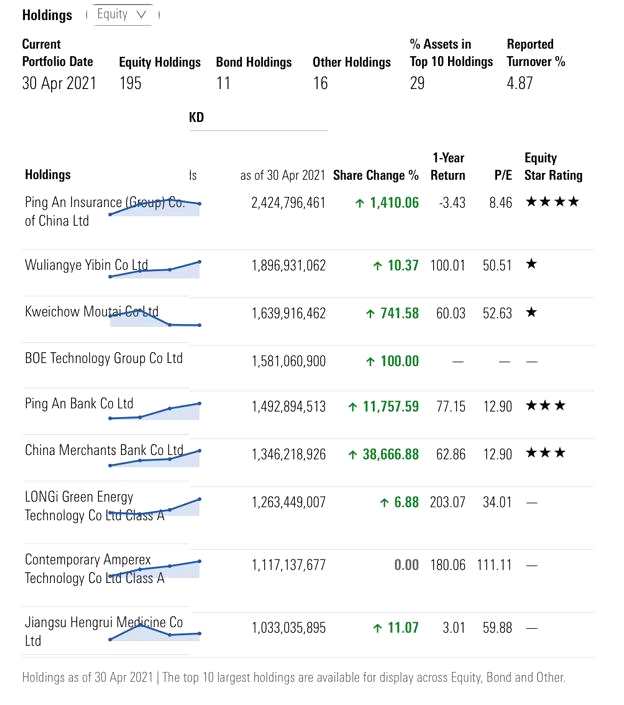Open Kweichow Moutai Co Ltd holding
This screenshot has width=624, height=705.
click(x=91, y=312)
